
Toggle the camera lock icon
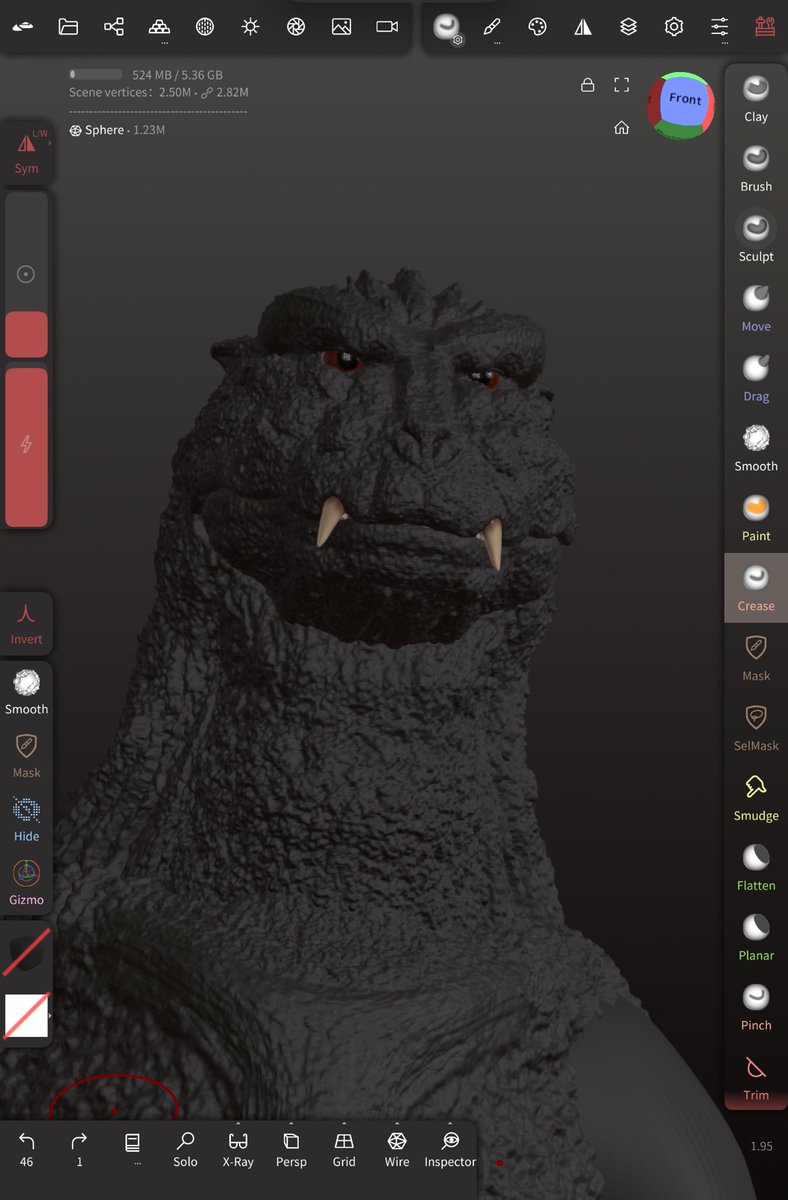click(588, 85)
